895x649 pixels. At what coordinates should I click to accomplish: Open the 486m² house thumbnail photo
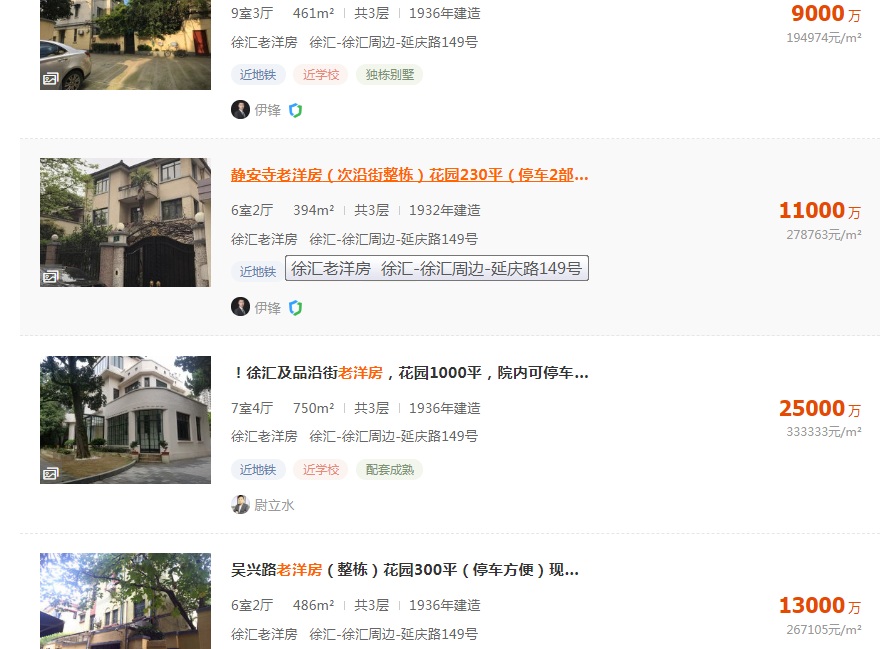125,601
